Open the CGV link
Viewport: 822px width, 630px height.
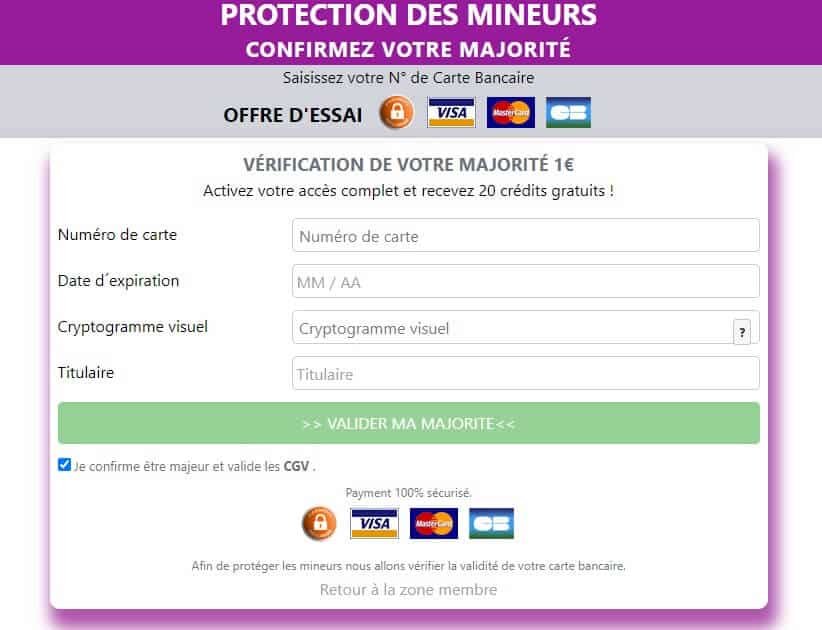tap(296, 466)
